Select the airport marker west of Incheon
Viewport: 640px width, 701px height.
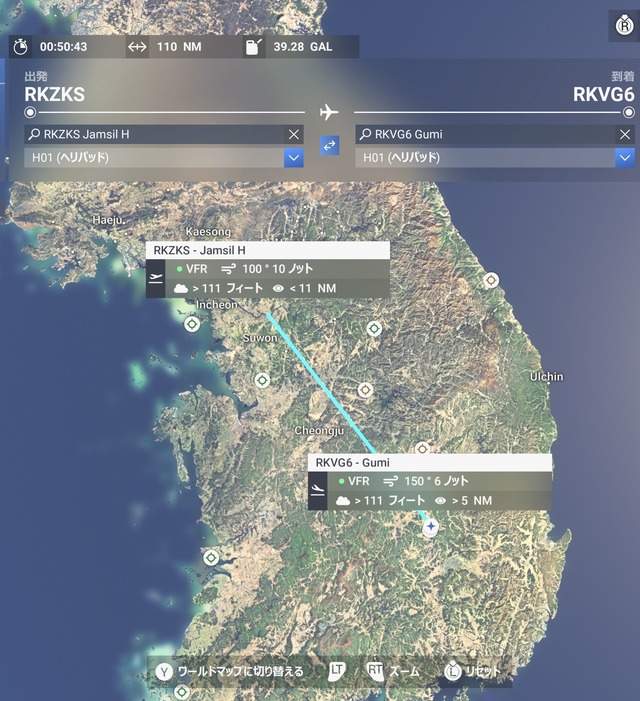tap(192, 324)
